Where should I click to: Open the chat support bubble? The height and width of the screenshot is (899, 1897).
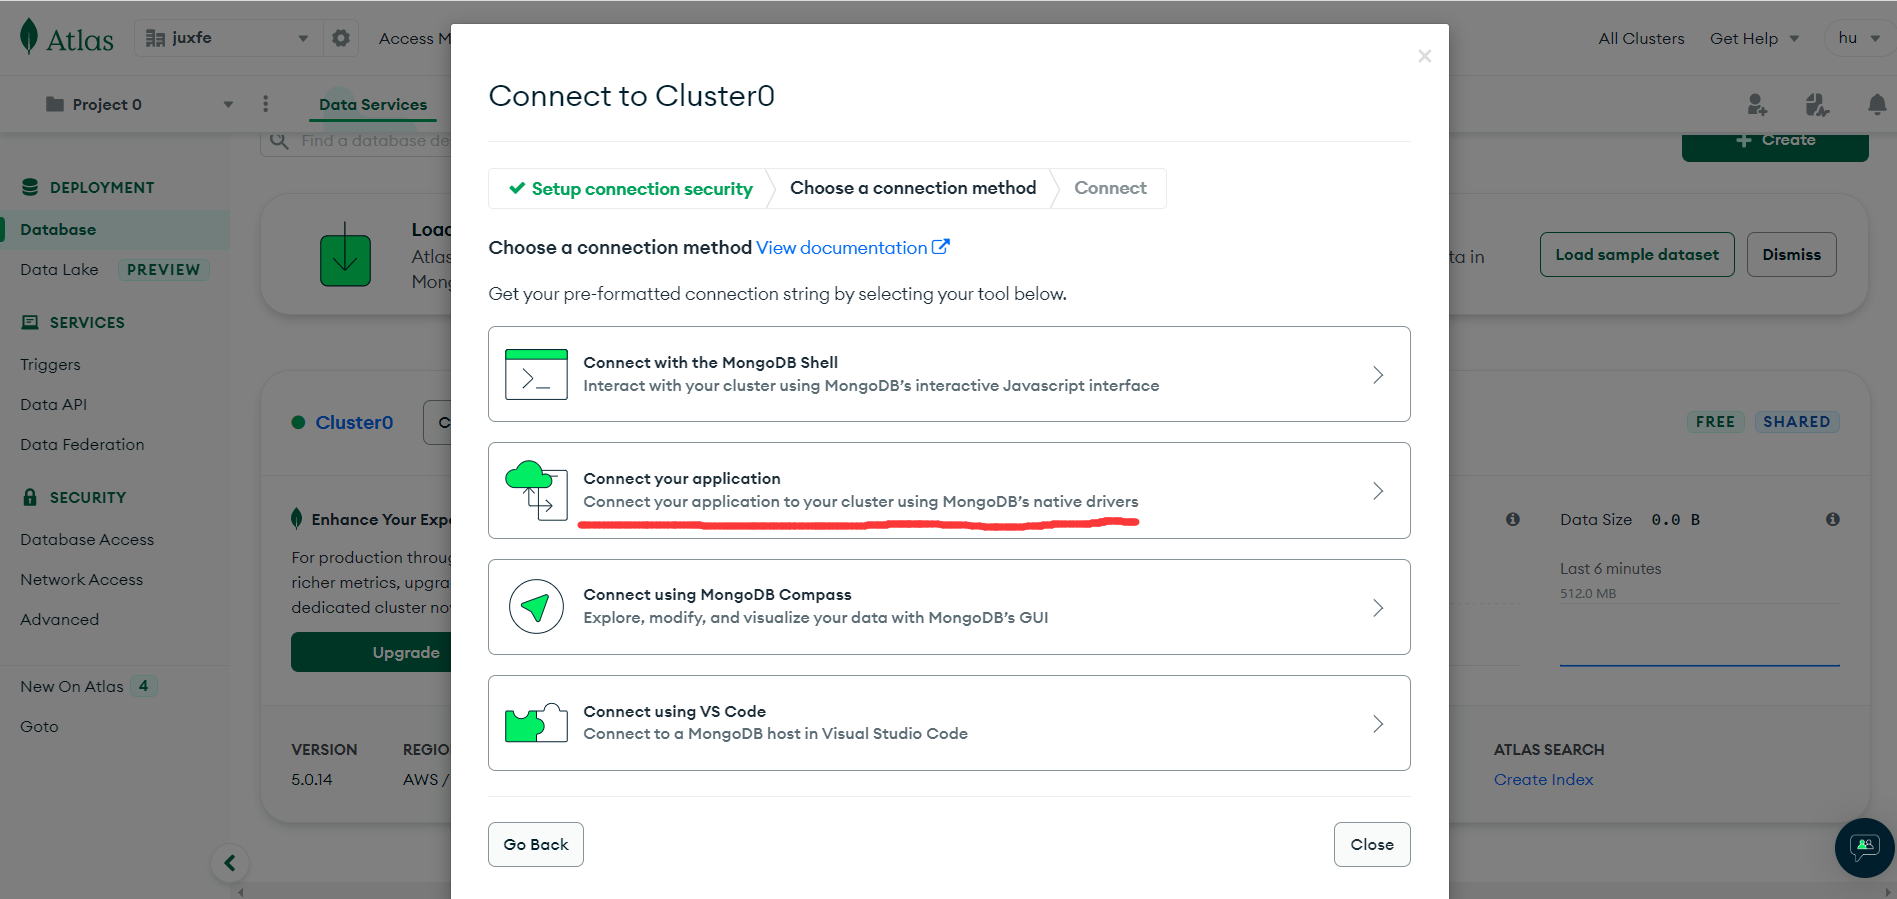(x=1864, y=847)
